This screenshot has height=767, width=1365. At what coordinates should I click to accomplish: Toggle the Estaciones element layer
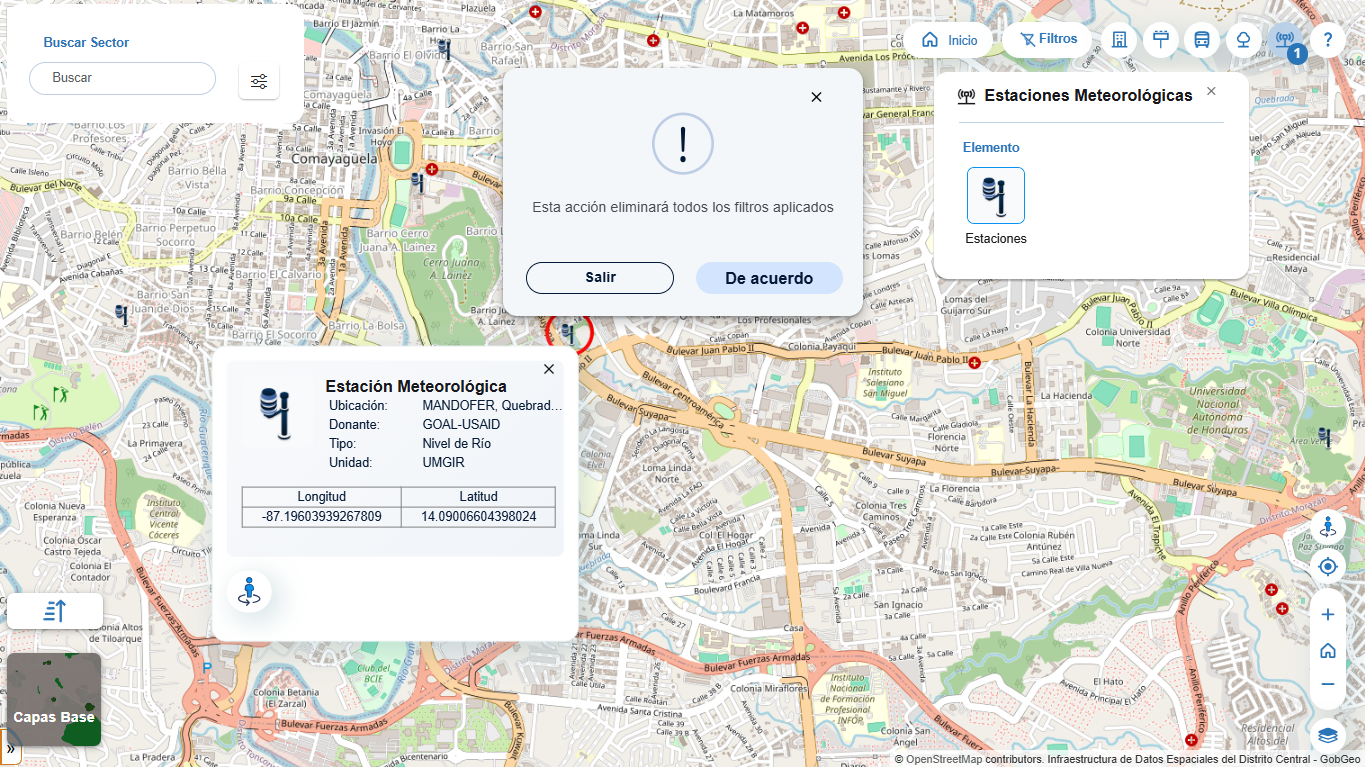995,195
